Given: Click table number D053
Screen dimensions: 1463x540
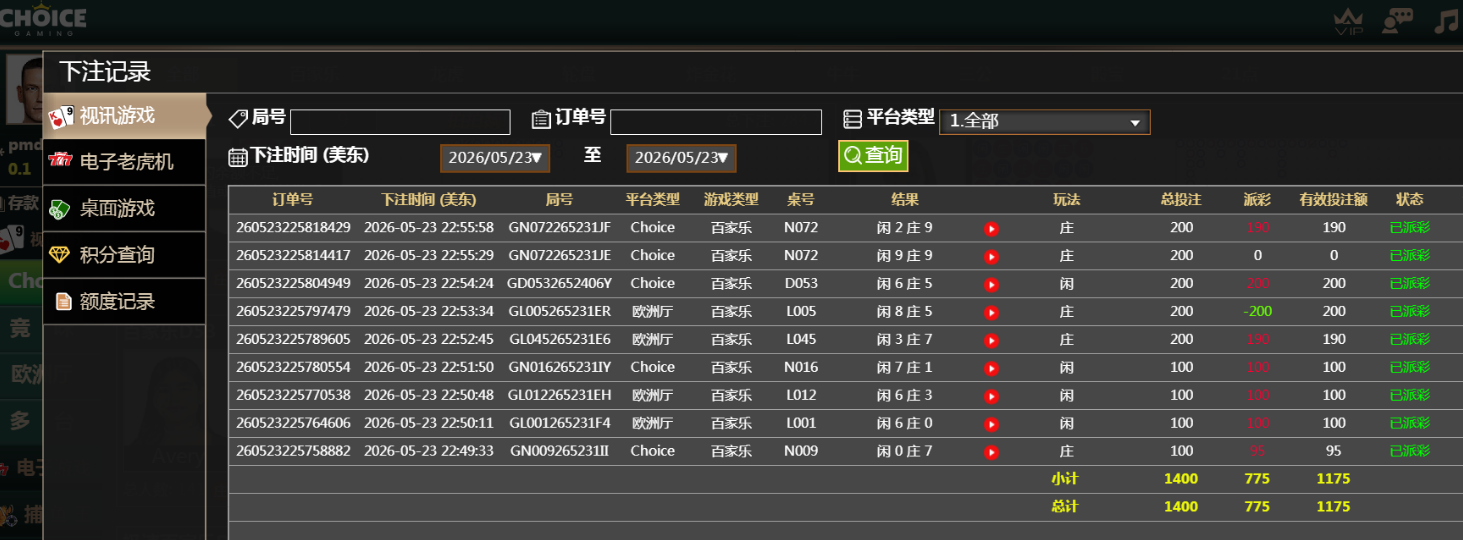Looking at the screenshot, I should pyautogui.click(x=801, y=283).
